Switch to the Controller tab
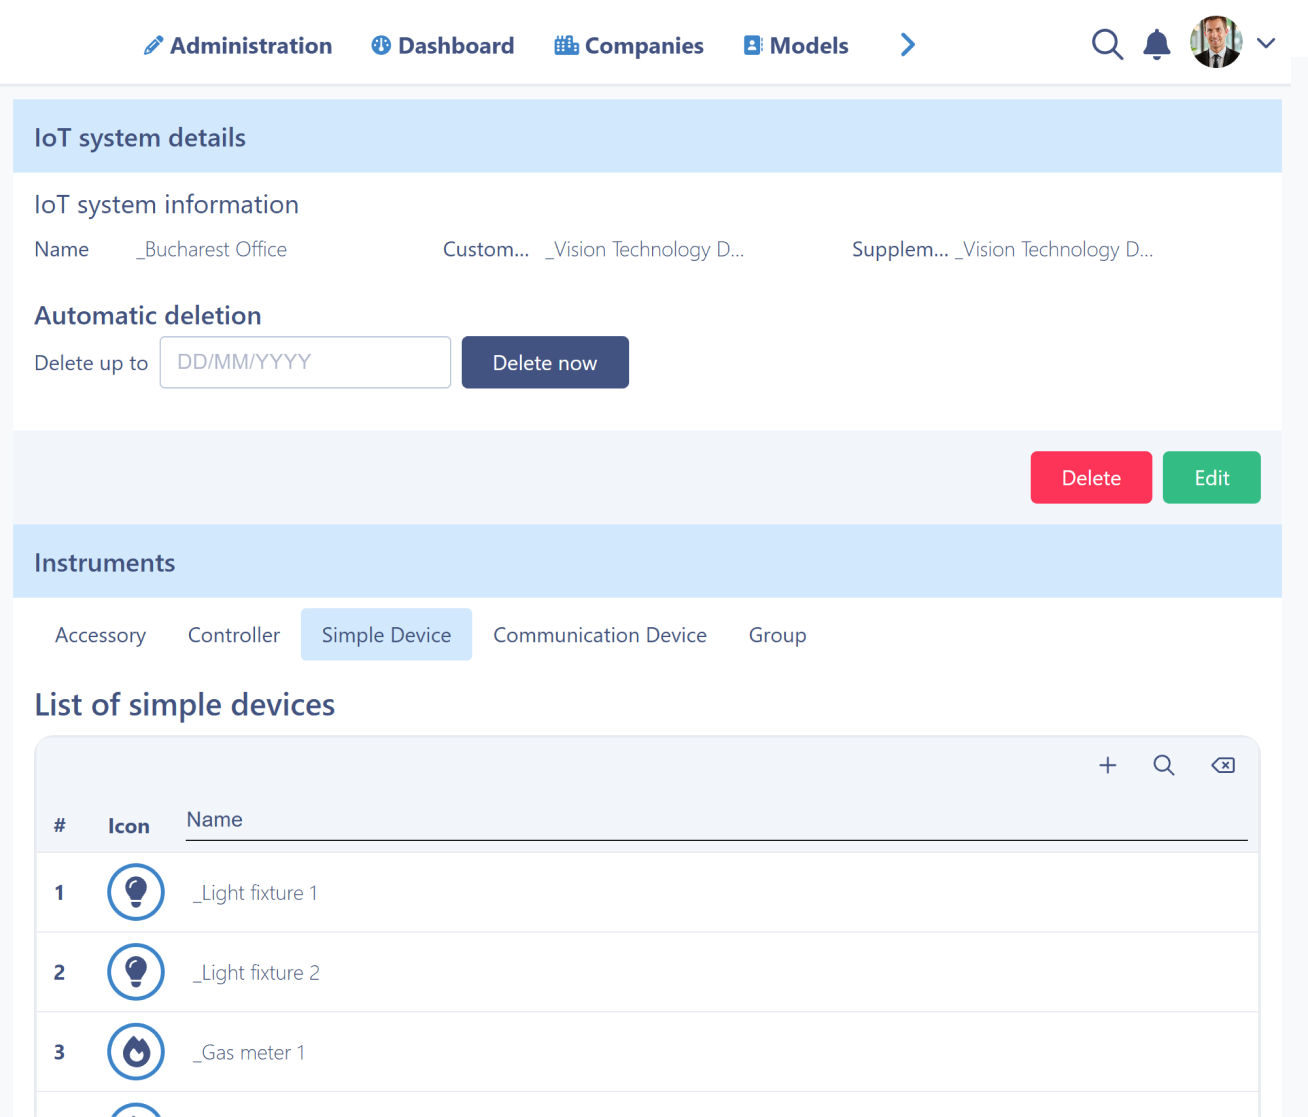 pyautogui.click(x=234, y=635)
